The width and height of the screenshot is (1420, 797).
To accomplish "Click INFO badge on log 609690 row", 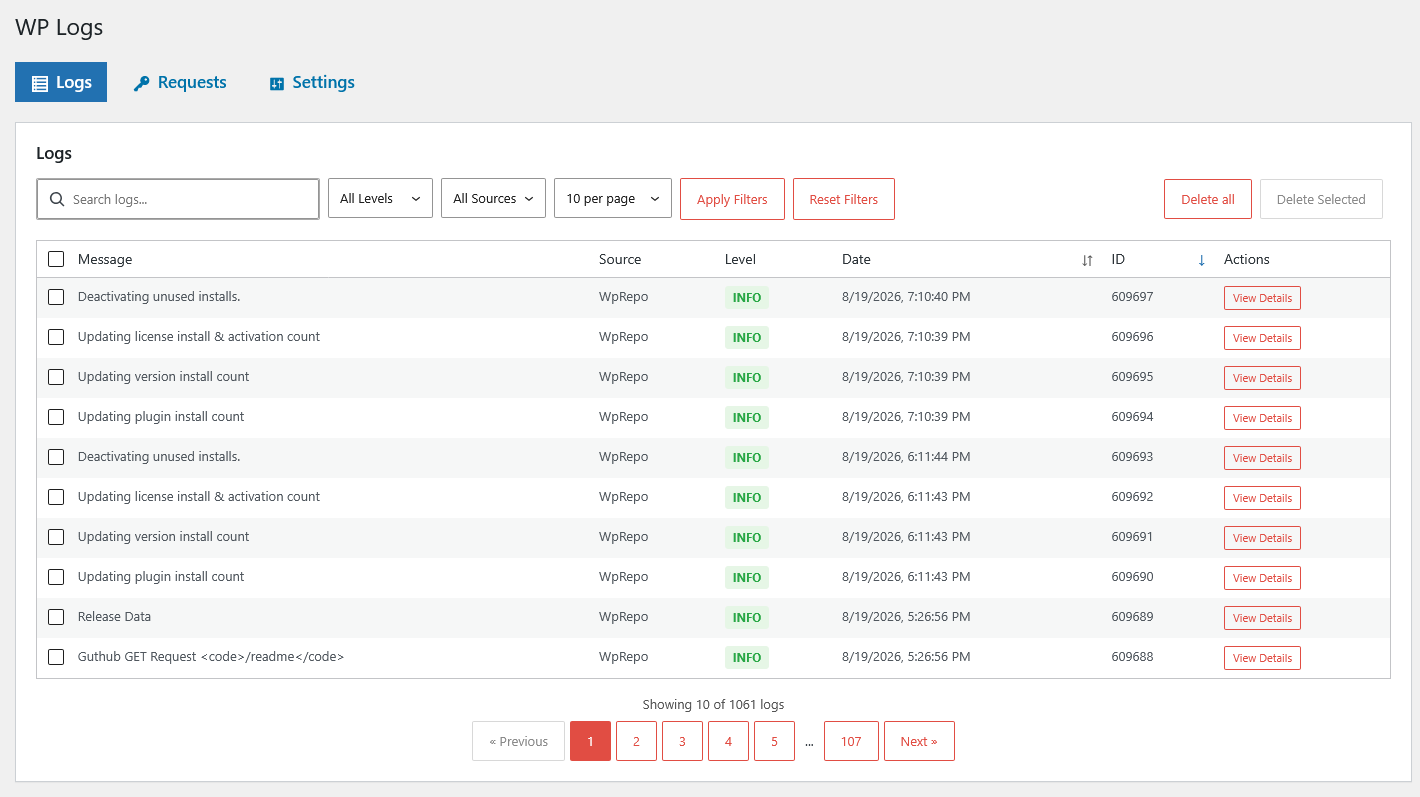I will point(747,577).
